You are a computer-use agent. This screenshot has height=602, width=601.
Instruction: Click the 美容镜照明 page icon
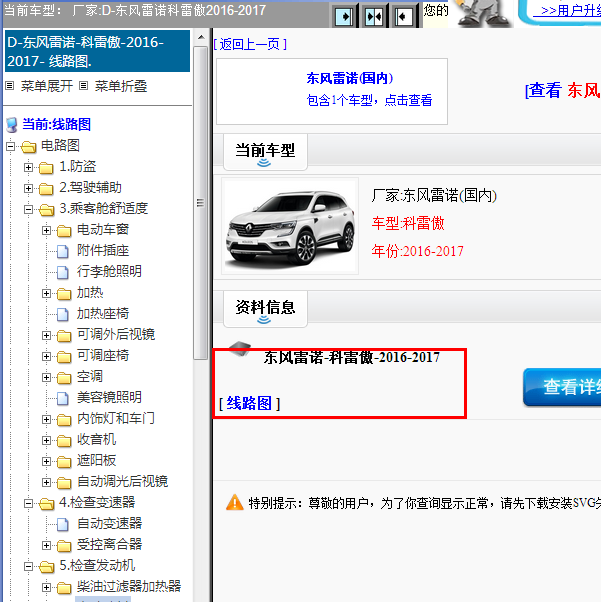(x=63, y=399)
